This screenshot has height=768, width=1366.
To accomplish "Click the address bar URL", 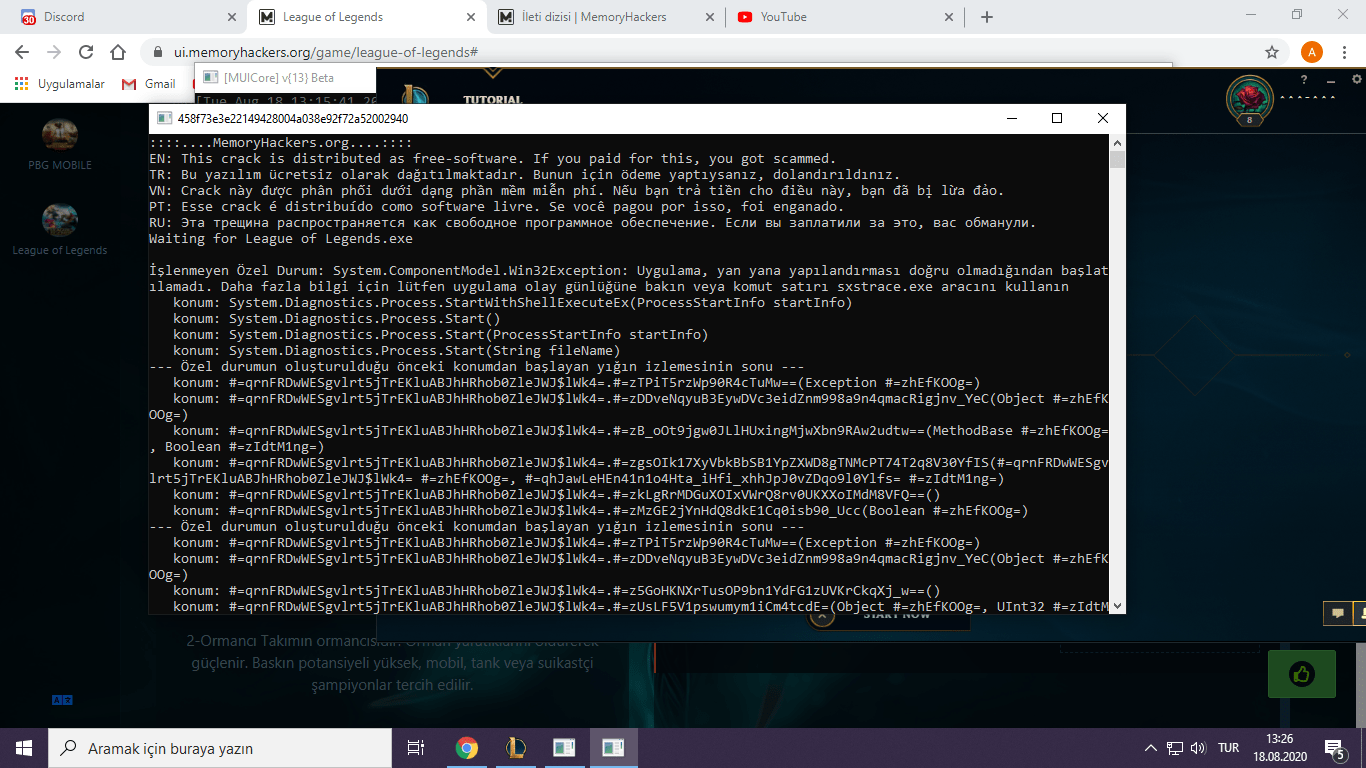I will coord(326,52).
